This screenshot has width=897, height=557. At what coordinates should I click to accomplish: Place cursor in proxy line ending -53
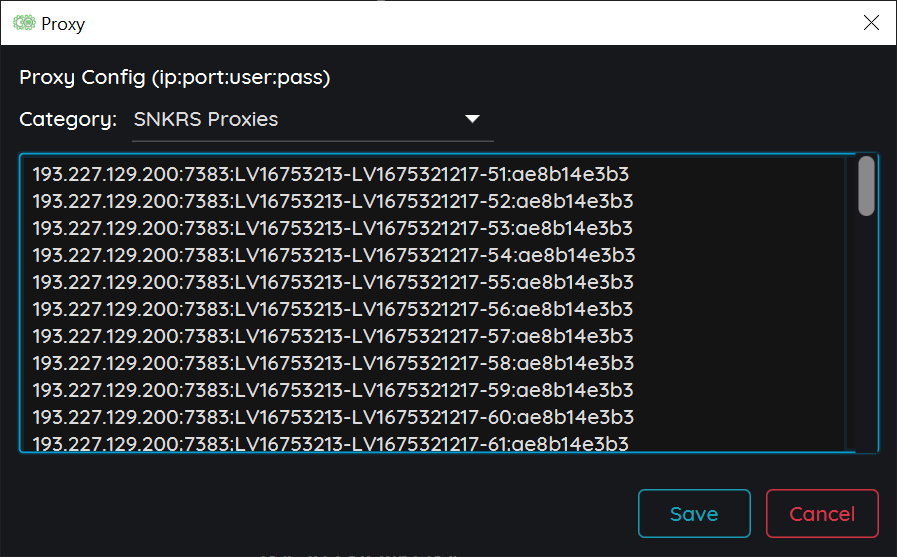tap(332, 228)
